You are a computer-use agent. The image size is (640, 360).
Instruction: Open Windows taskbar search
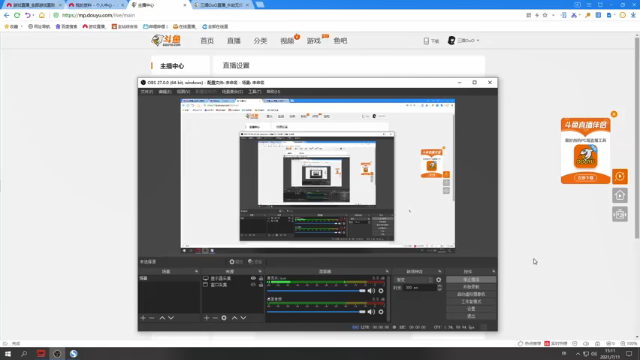(24, 353)
